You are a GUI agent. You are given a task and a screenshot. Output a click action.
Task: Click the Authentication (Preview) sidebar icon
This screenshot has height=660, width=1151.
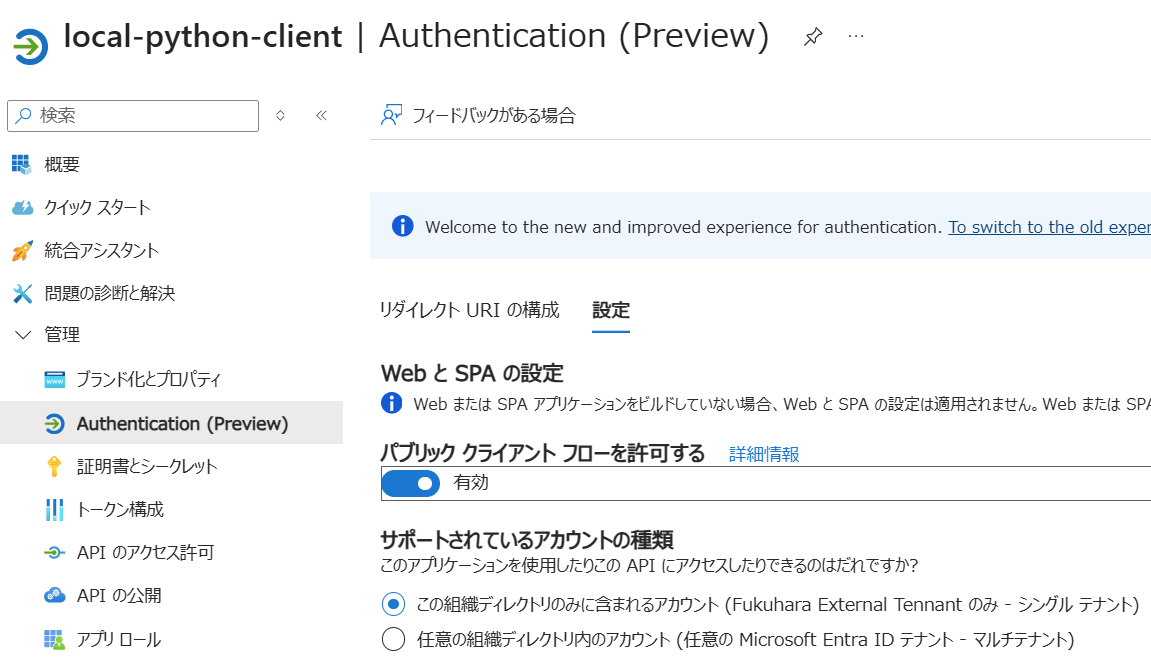pyautogui.click(x=54, y=424)
